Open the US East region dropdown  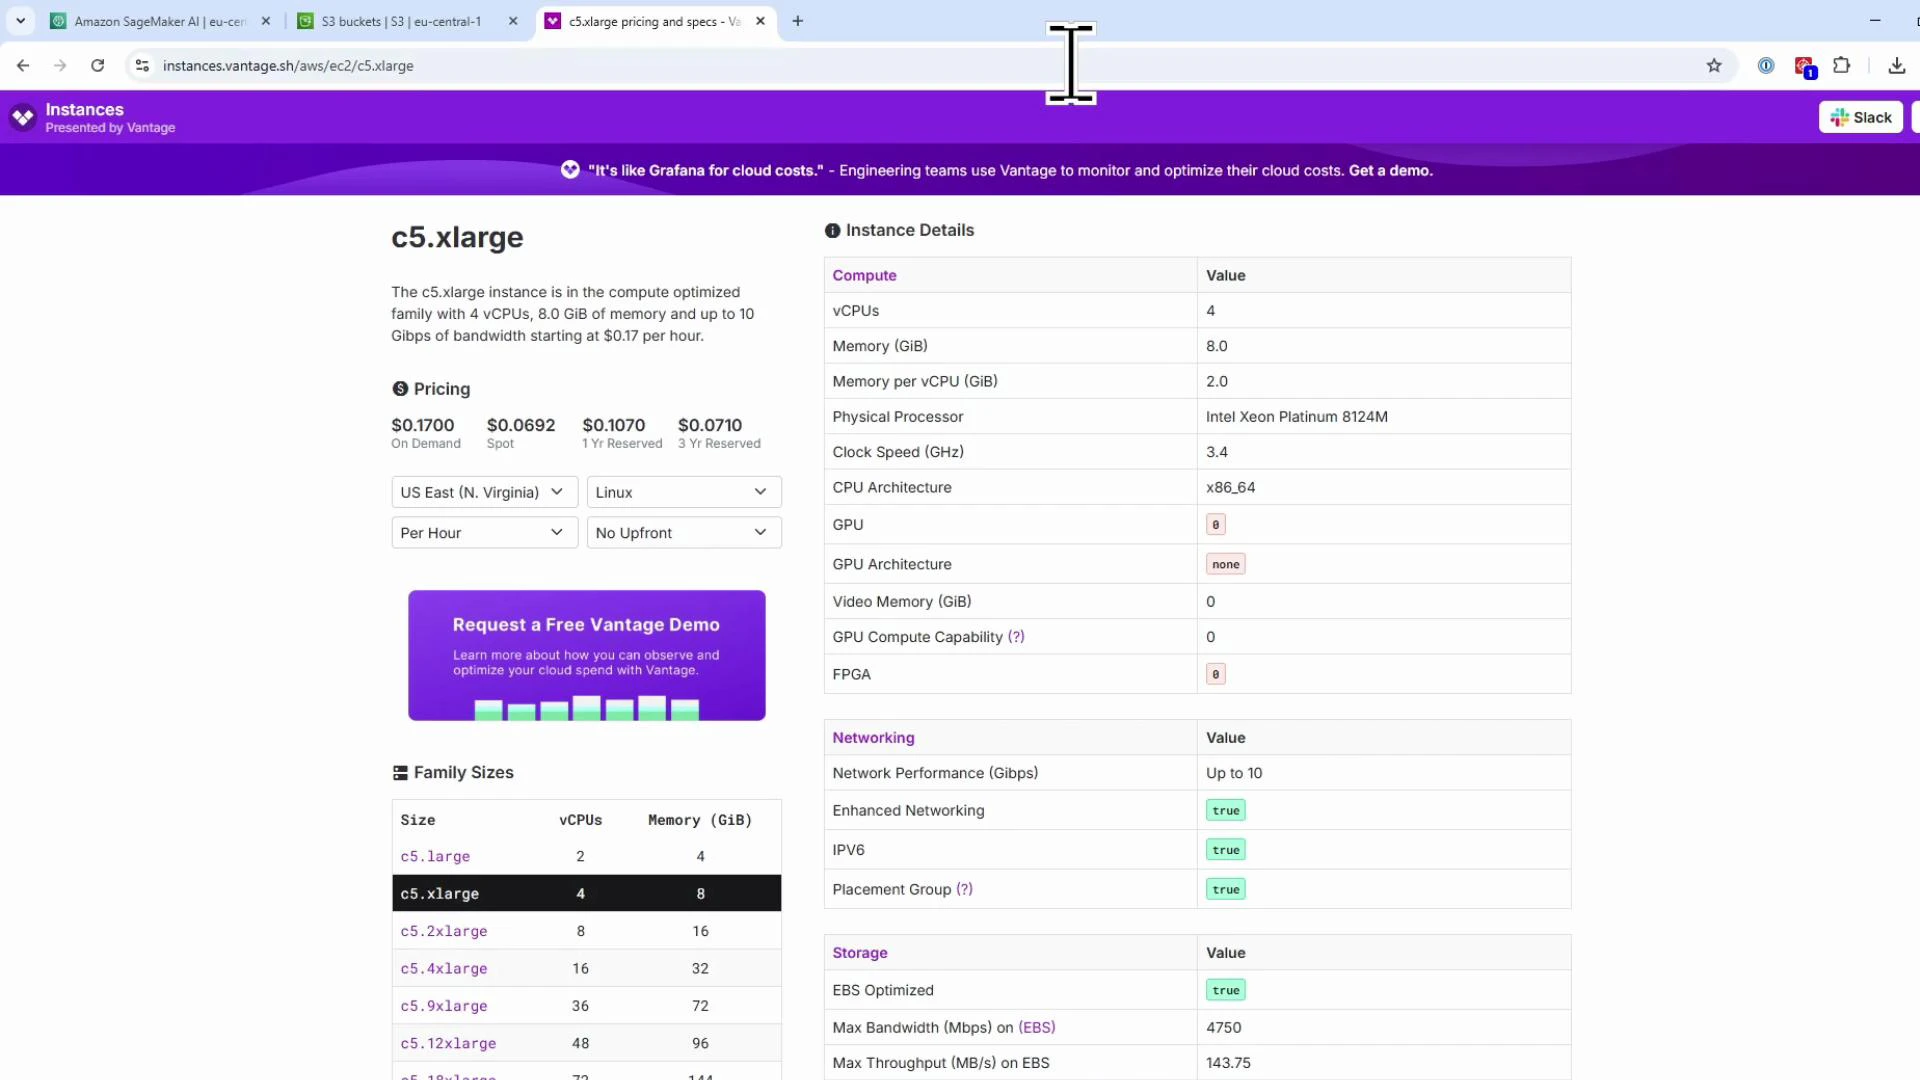point(483,491)
